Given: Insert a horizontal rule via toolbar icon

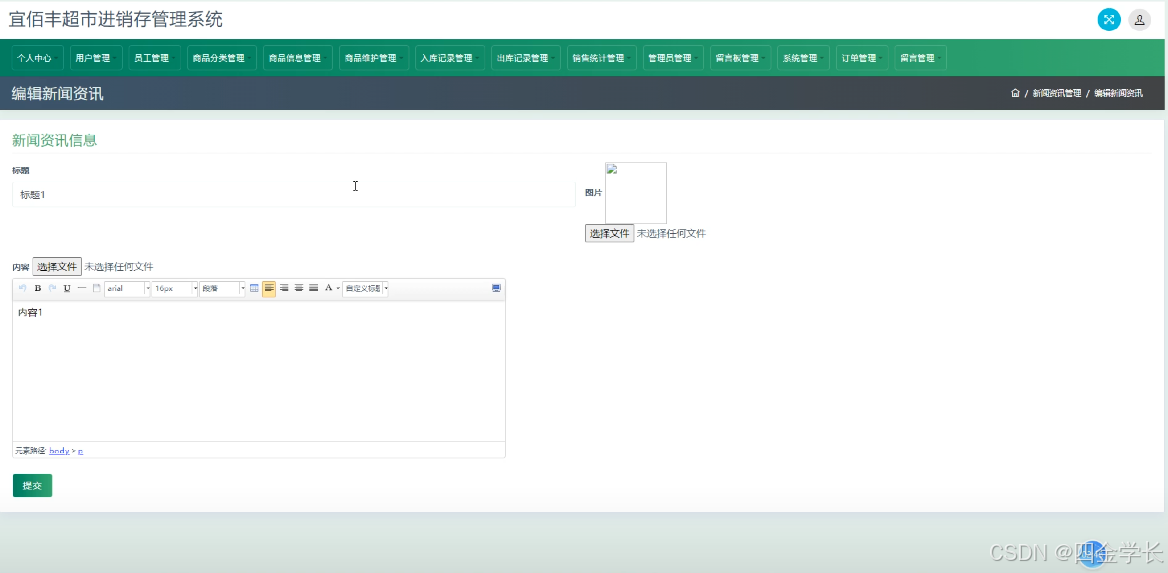Looking at the screenshot, I should [x=82, y=288].
